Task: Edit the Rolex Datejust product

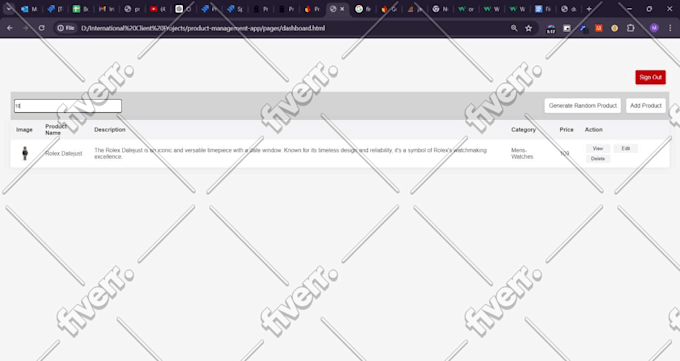Action: point(625,148)
